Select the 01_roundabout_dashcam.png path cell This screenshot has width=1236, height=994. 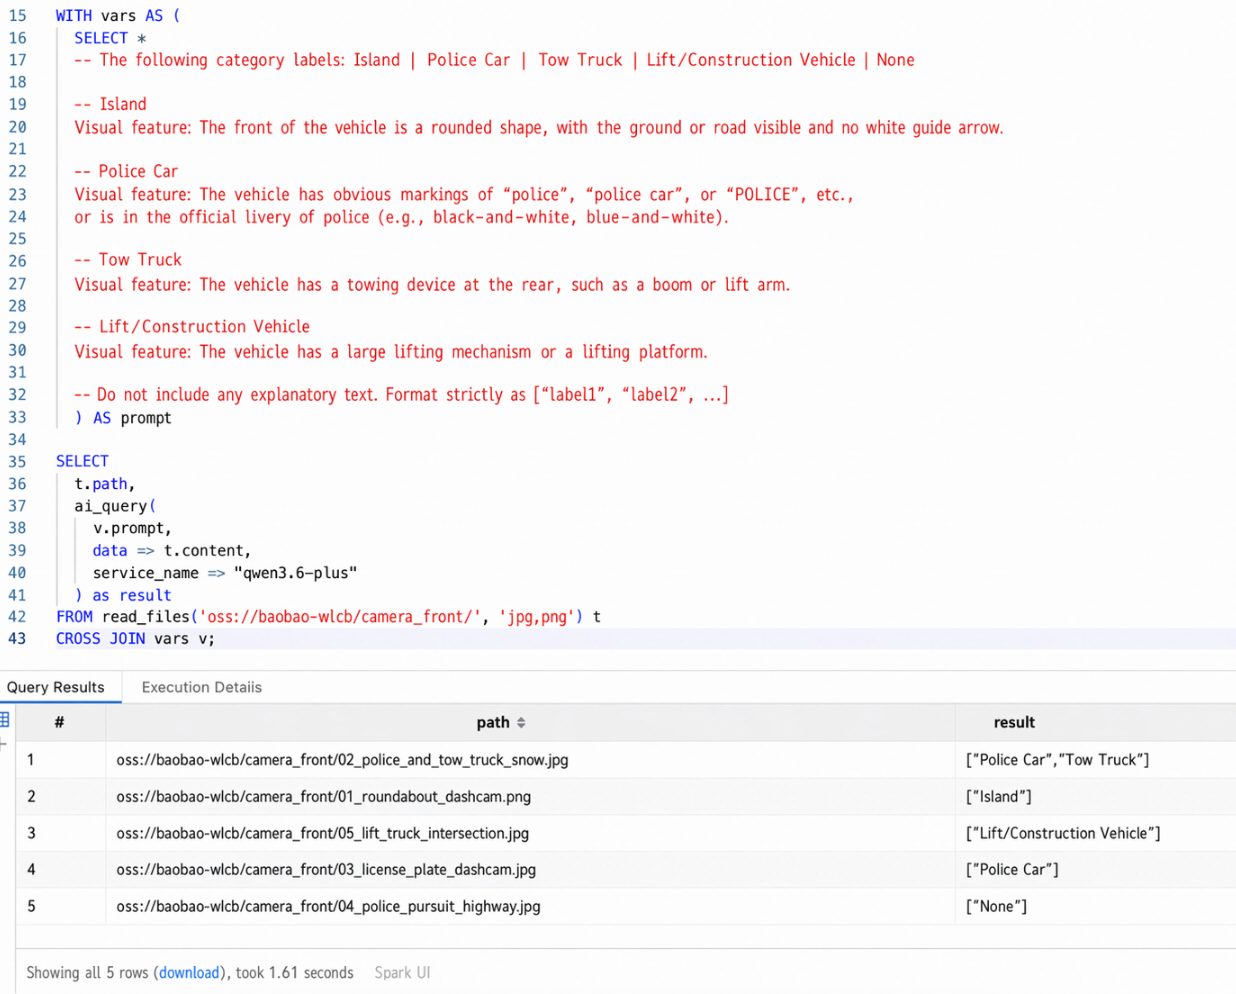pyautogui.click(x=323, y=797)
